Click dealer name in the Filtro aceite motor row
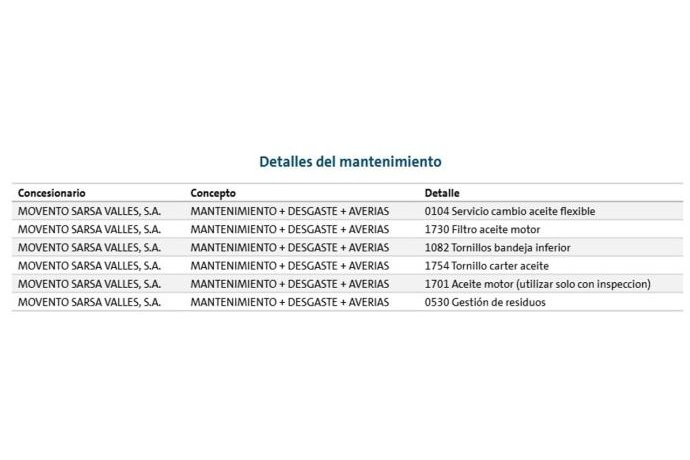The height and width of the screenshot is (460, 690). [x=89, y=229]
